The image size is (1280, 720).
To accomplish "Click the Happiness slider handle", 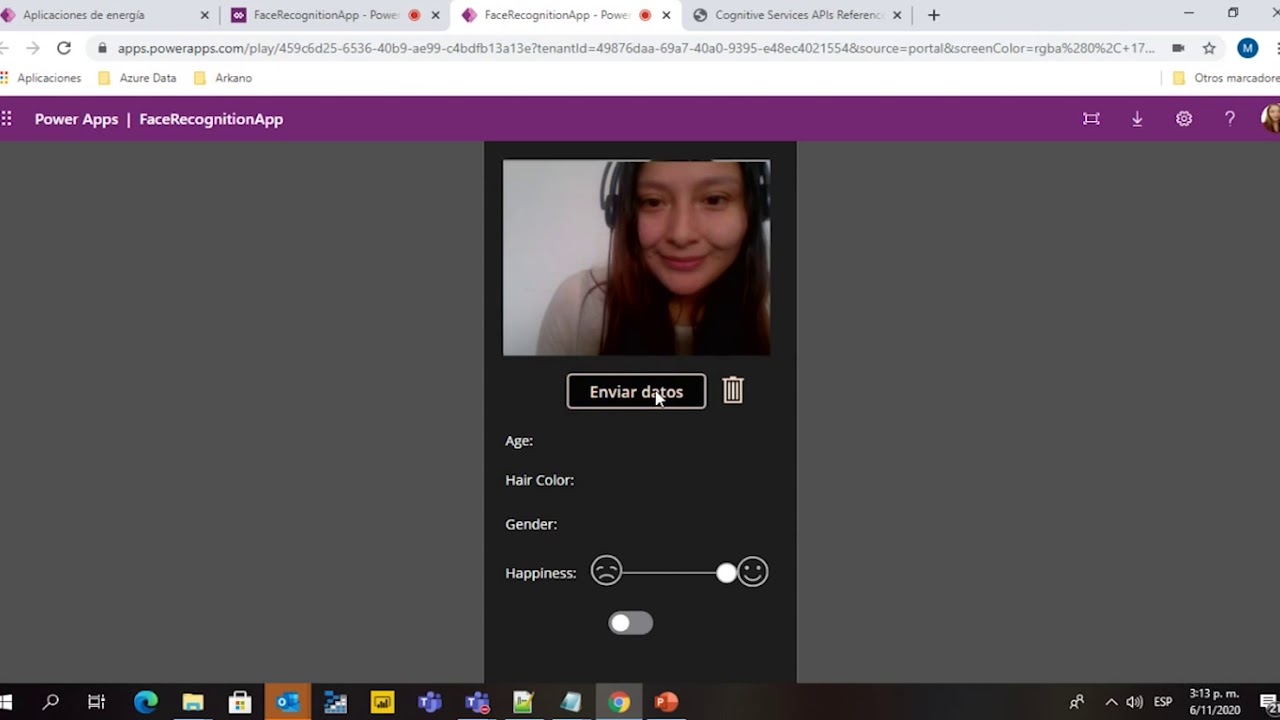I will point(726,572).
